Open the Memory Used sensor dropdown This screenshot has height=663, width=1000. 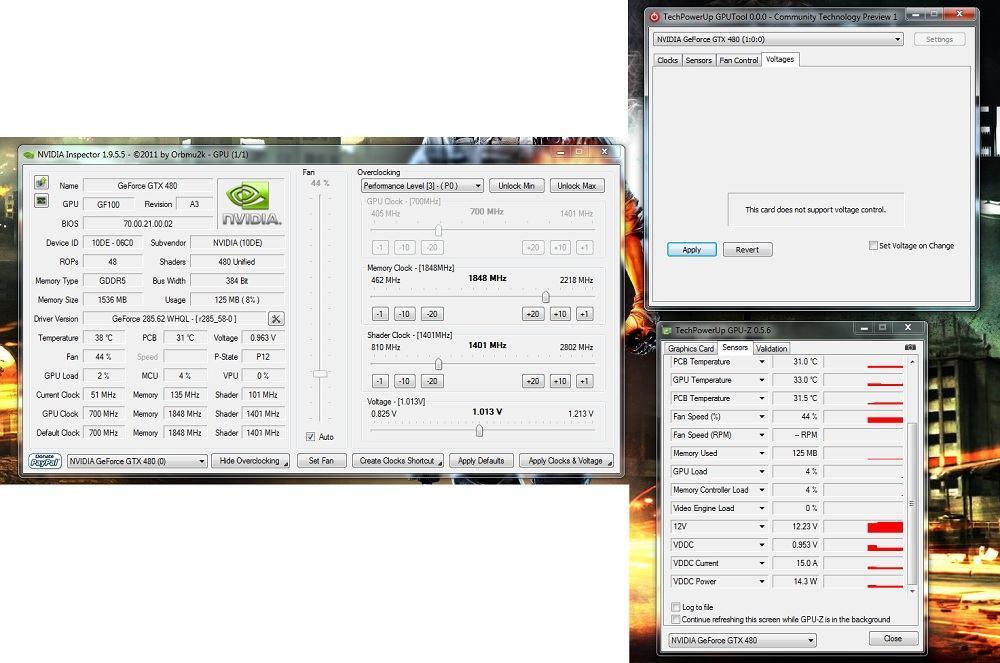(761, 453)
